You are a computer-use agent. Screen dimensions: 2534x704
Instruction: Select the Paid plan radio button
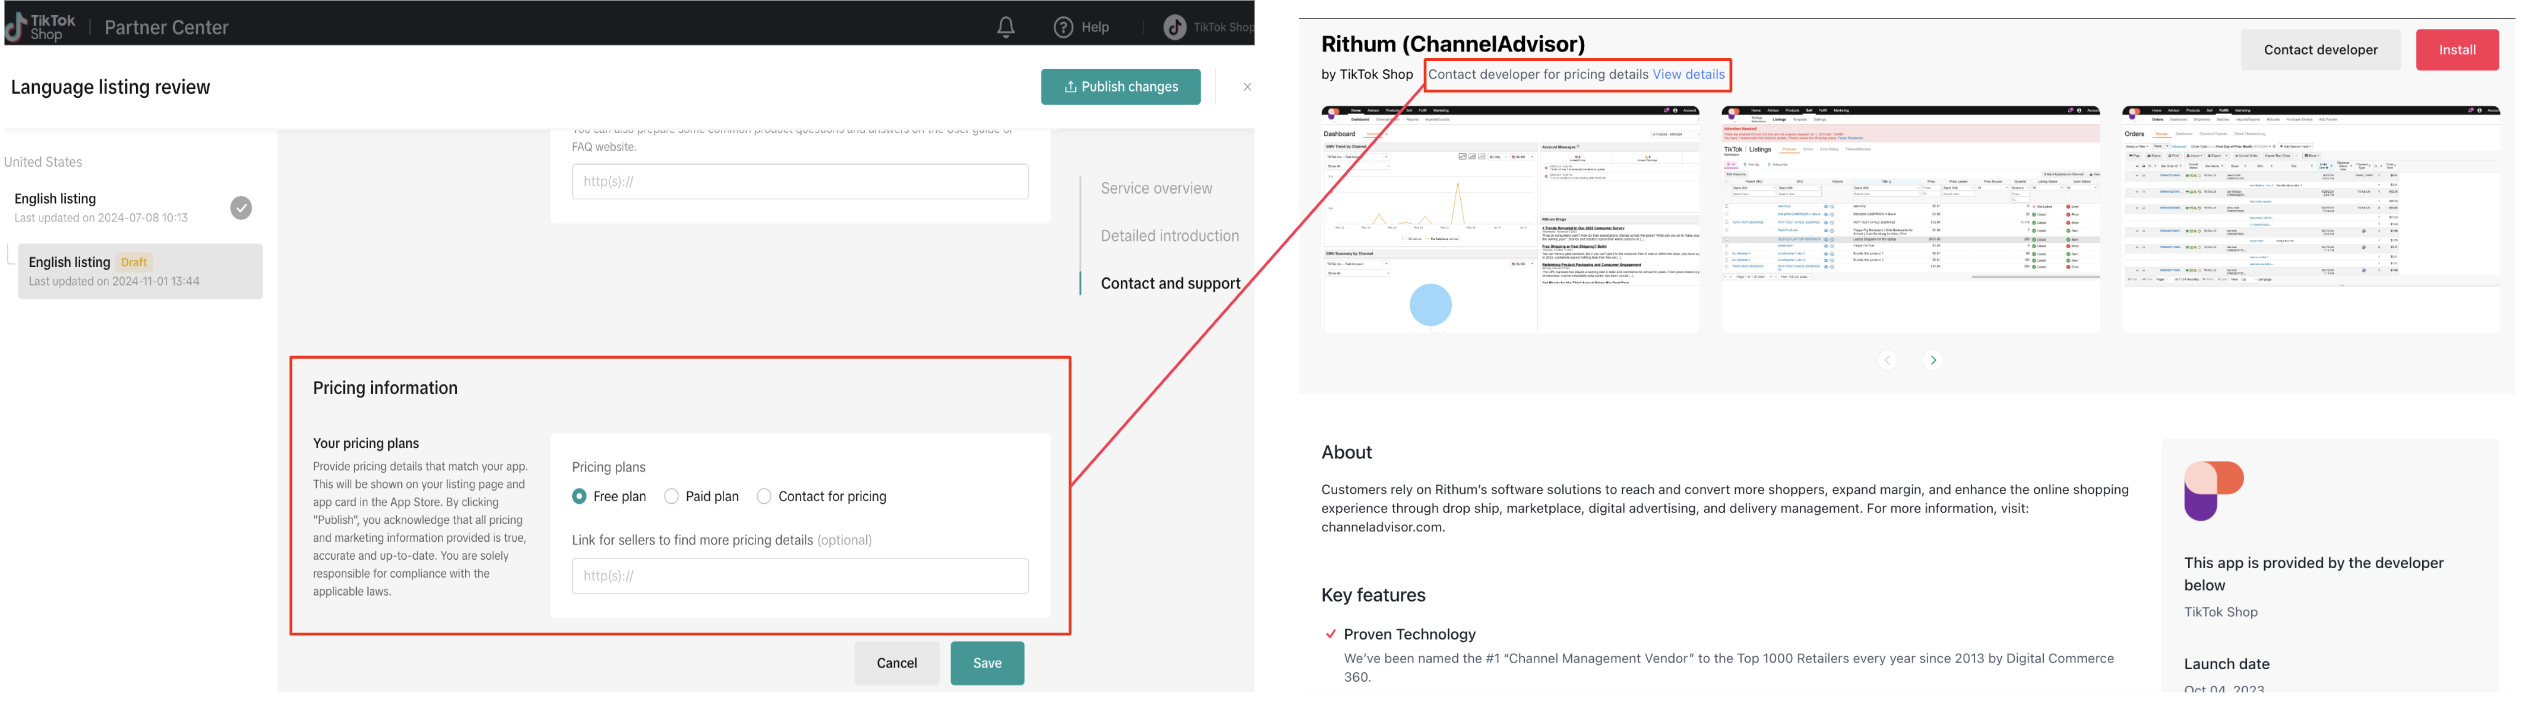coord(671,496)
